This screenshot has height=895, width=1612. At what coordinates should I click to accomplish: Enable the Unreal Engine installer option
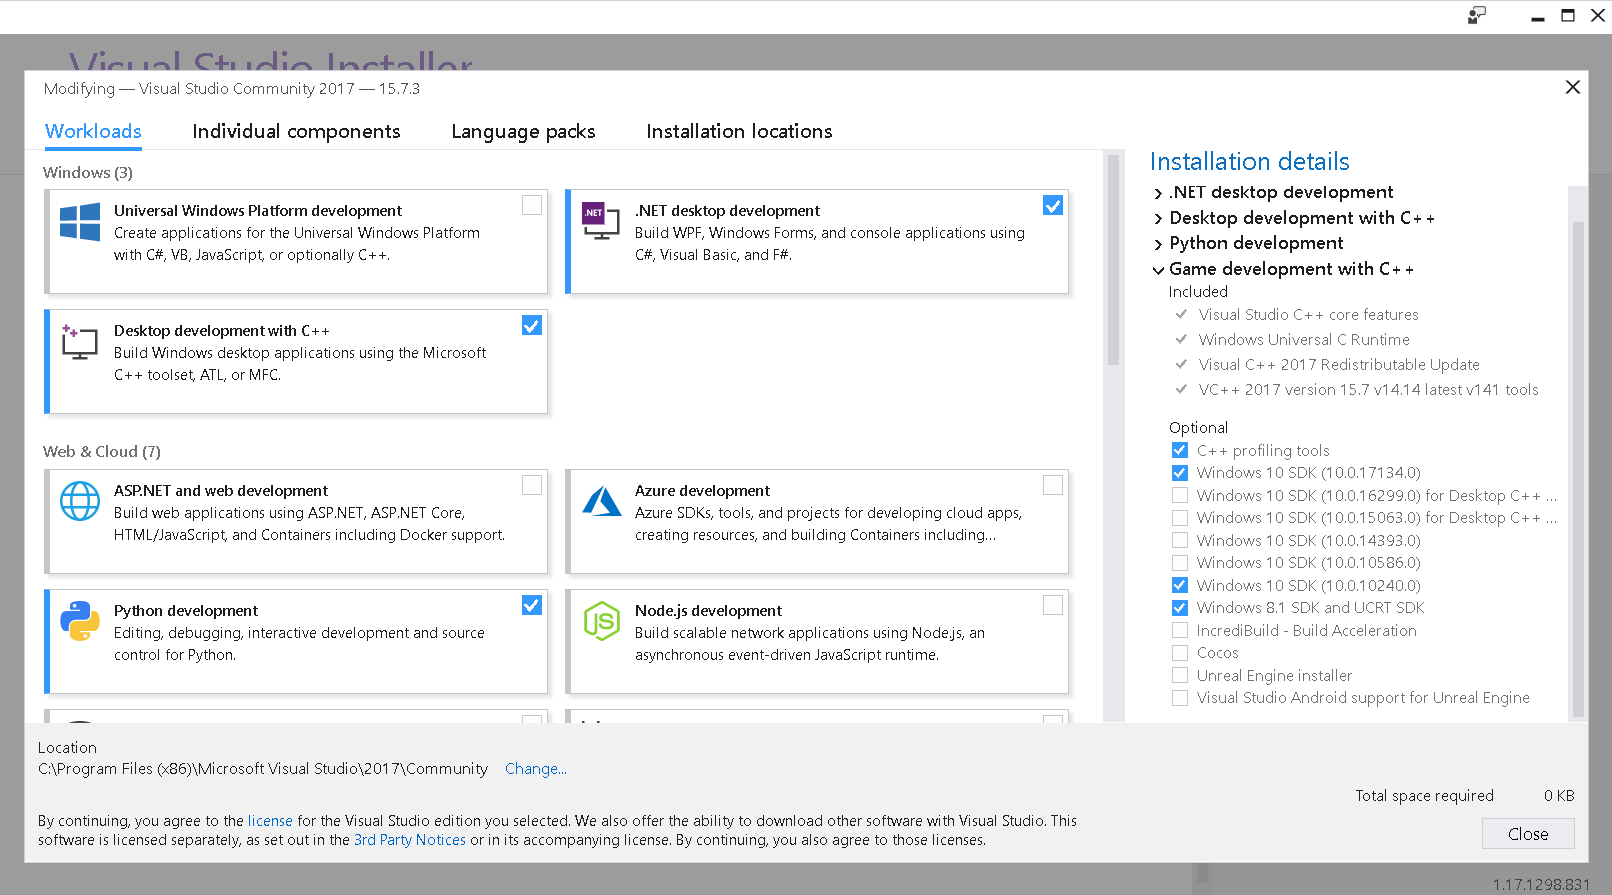click(x=1180, y=676)
